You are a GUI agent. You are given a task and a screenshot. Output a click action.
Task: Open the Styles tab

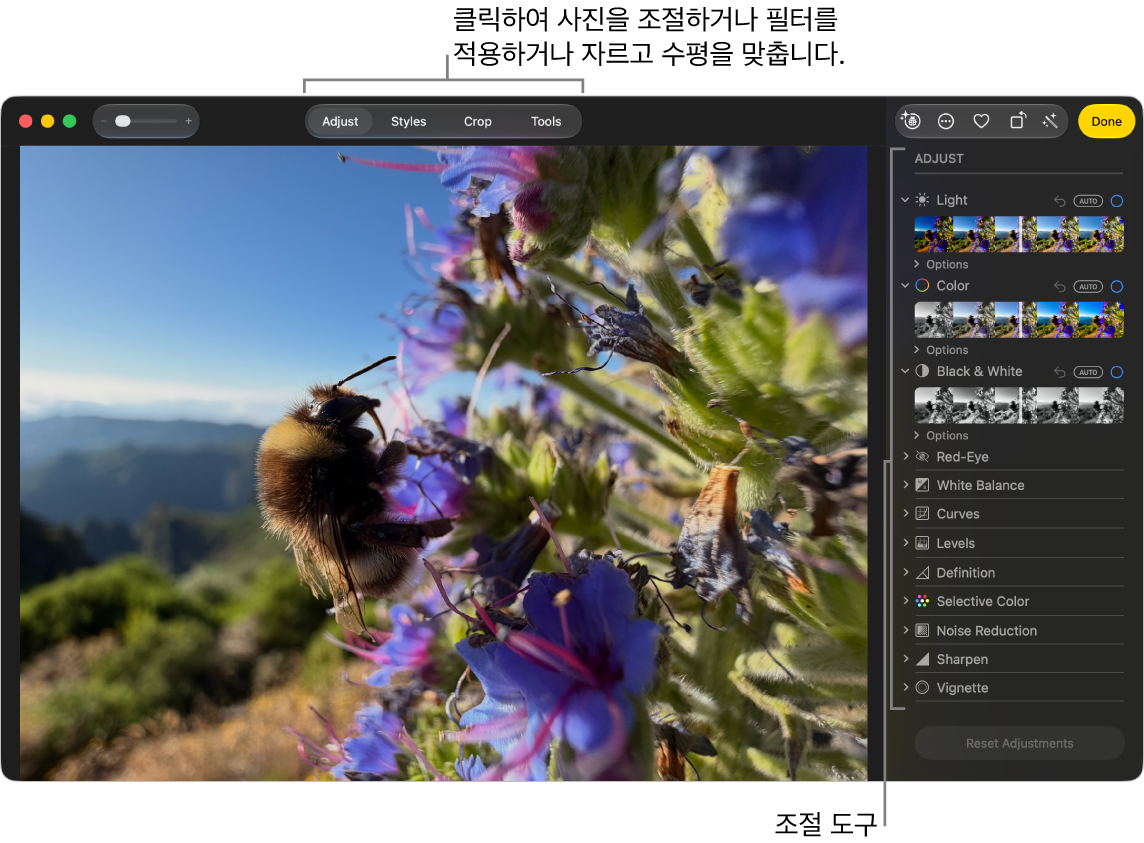pyautogui.click(x=409, y=121)
